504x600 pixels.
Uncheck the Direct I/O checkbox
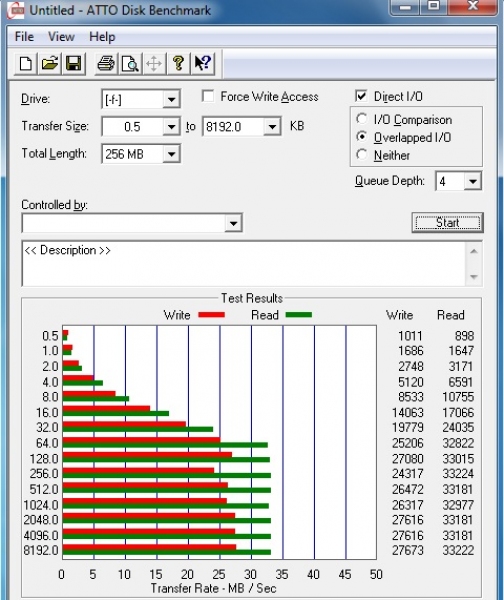361,96
